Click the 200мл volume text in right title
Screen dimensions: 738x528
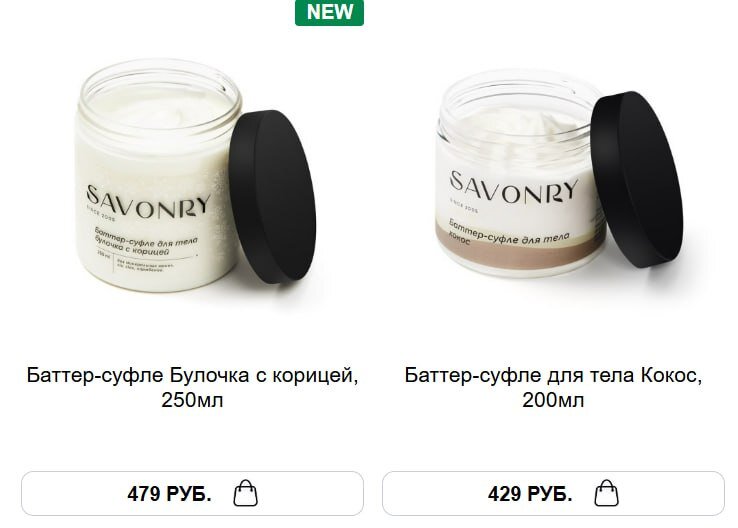coord(554,400)
